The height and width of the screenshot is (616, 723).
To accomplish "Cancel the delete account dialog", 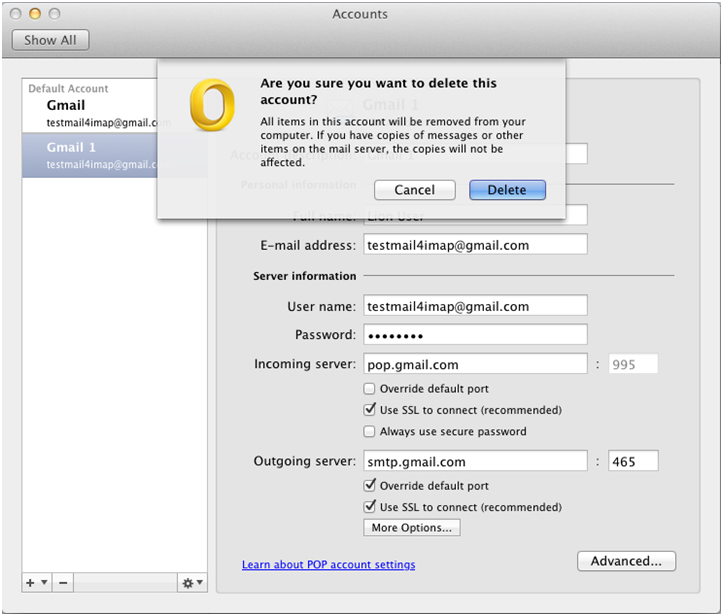I will 415,190.
